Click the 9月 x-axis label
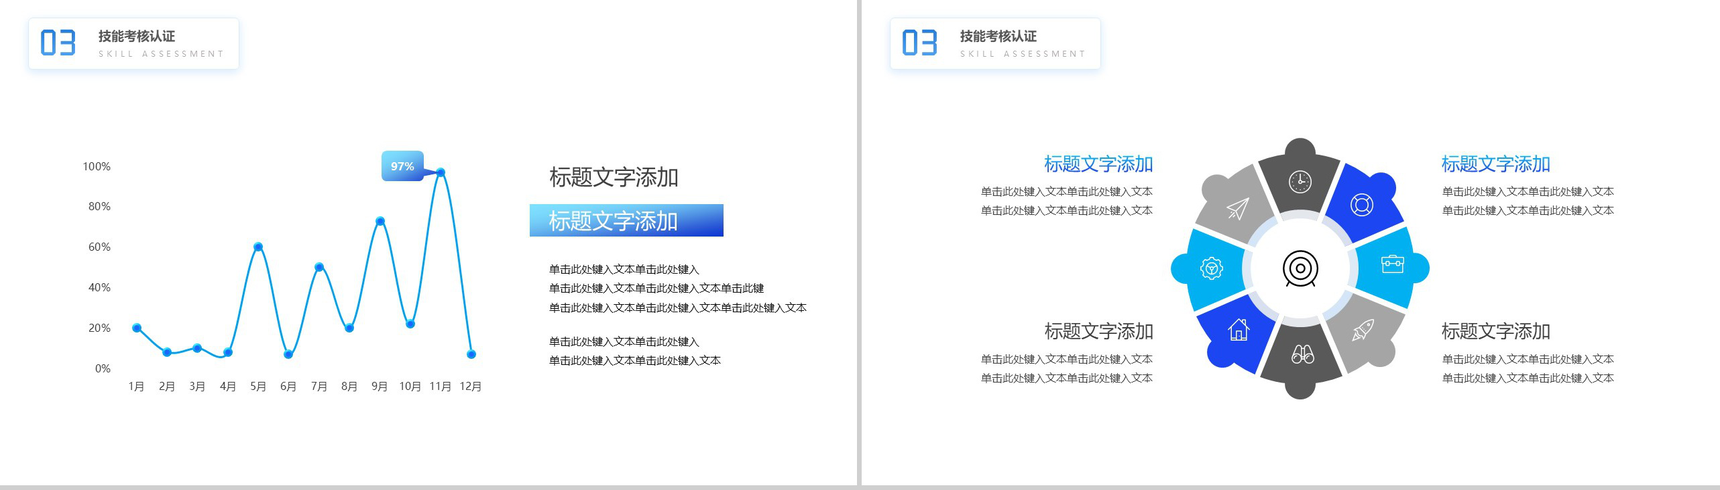Viewport: 1720px width, 490px height. 380,386
